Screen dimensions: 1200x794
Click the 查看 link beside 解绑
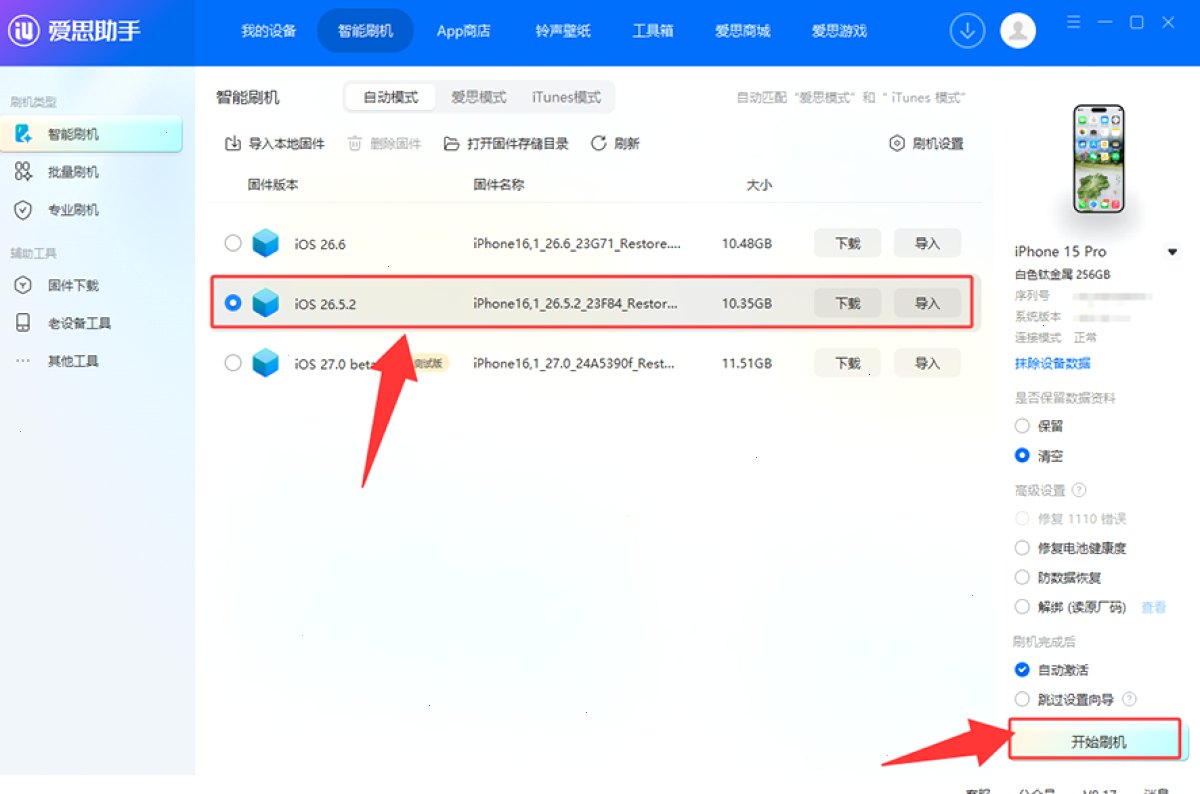pos(1154,607)
